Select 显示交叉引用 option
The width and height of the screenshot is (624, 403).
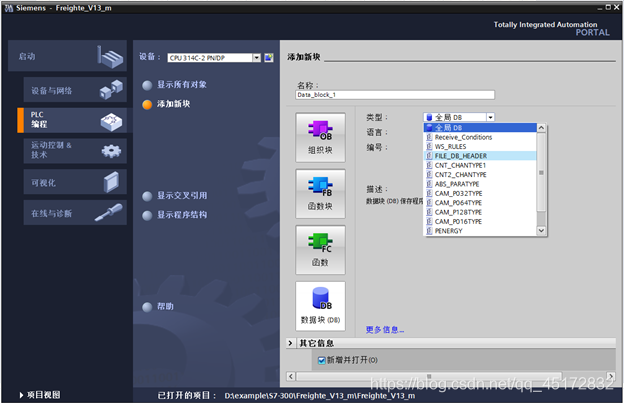[175, 196]
